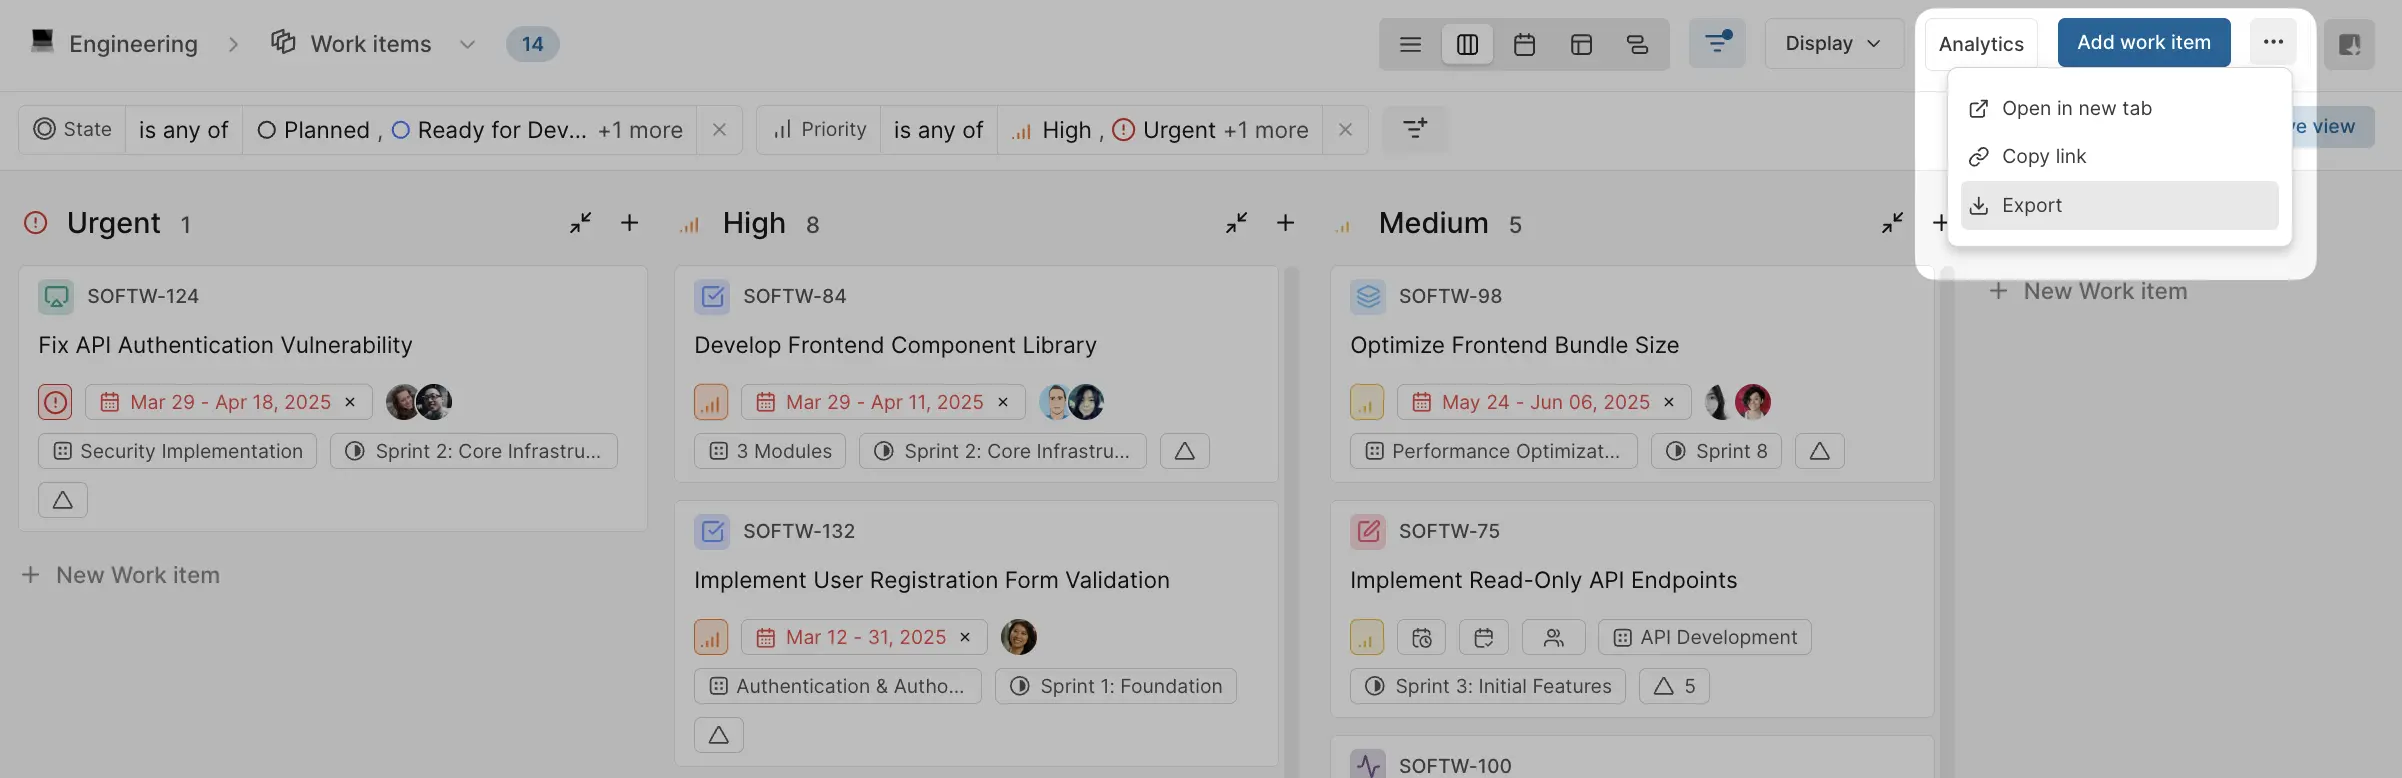2402x778 pixels.
Task: Add work item to Urgent column
Action: pos(629,223)
